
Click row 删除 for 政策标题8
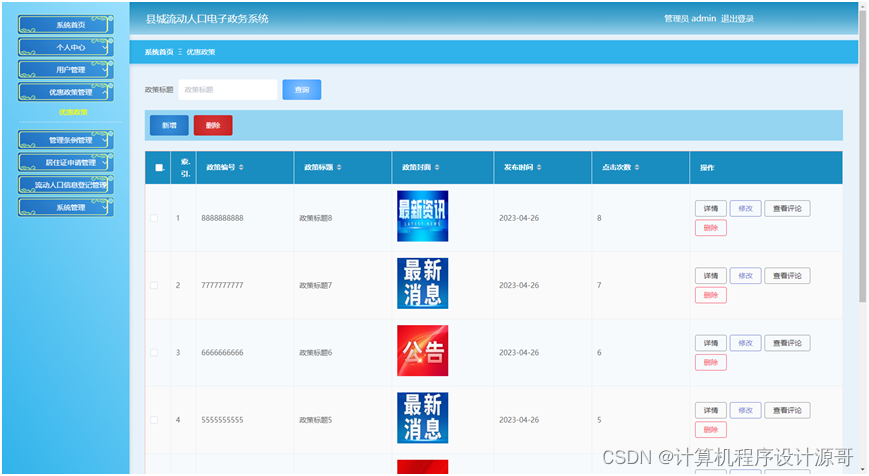coord(710,228)
